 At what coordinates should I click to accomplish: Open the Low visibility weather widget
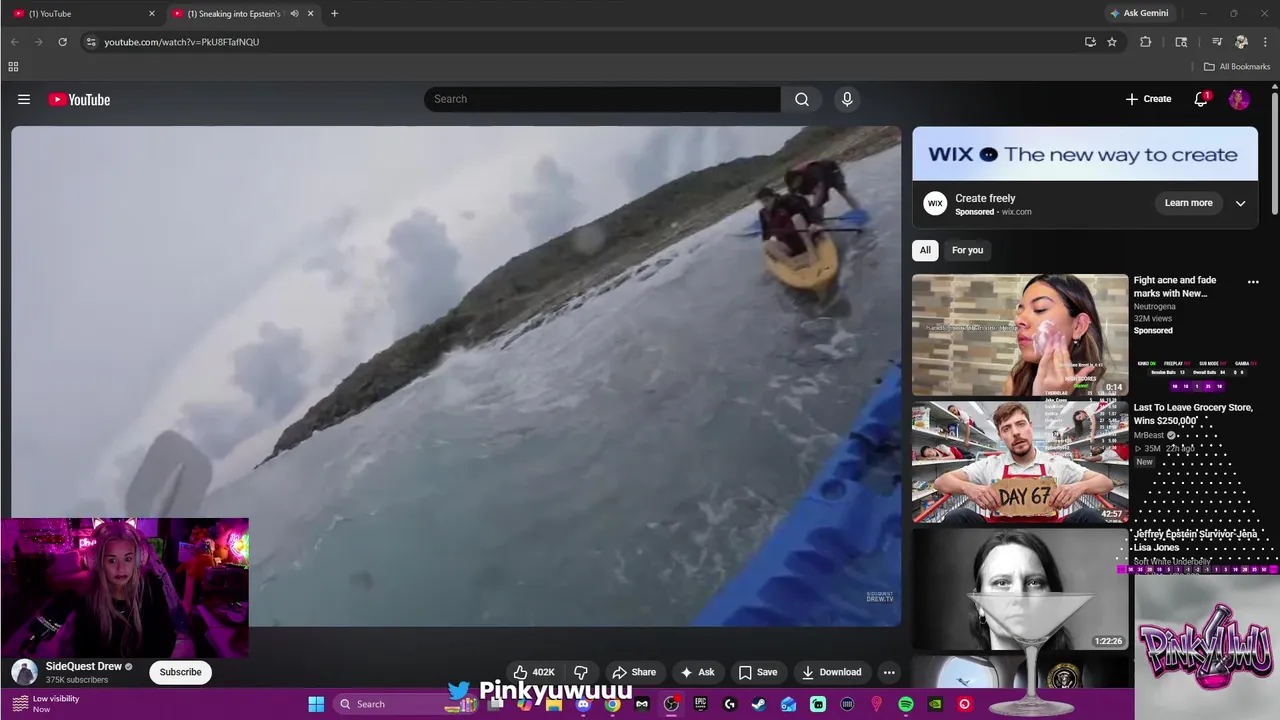[45, 704]
